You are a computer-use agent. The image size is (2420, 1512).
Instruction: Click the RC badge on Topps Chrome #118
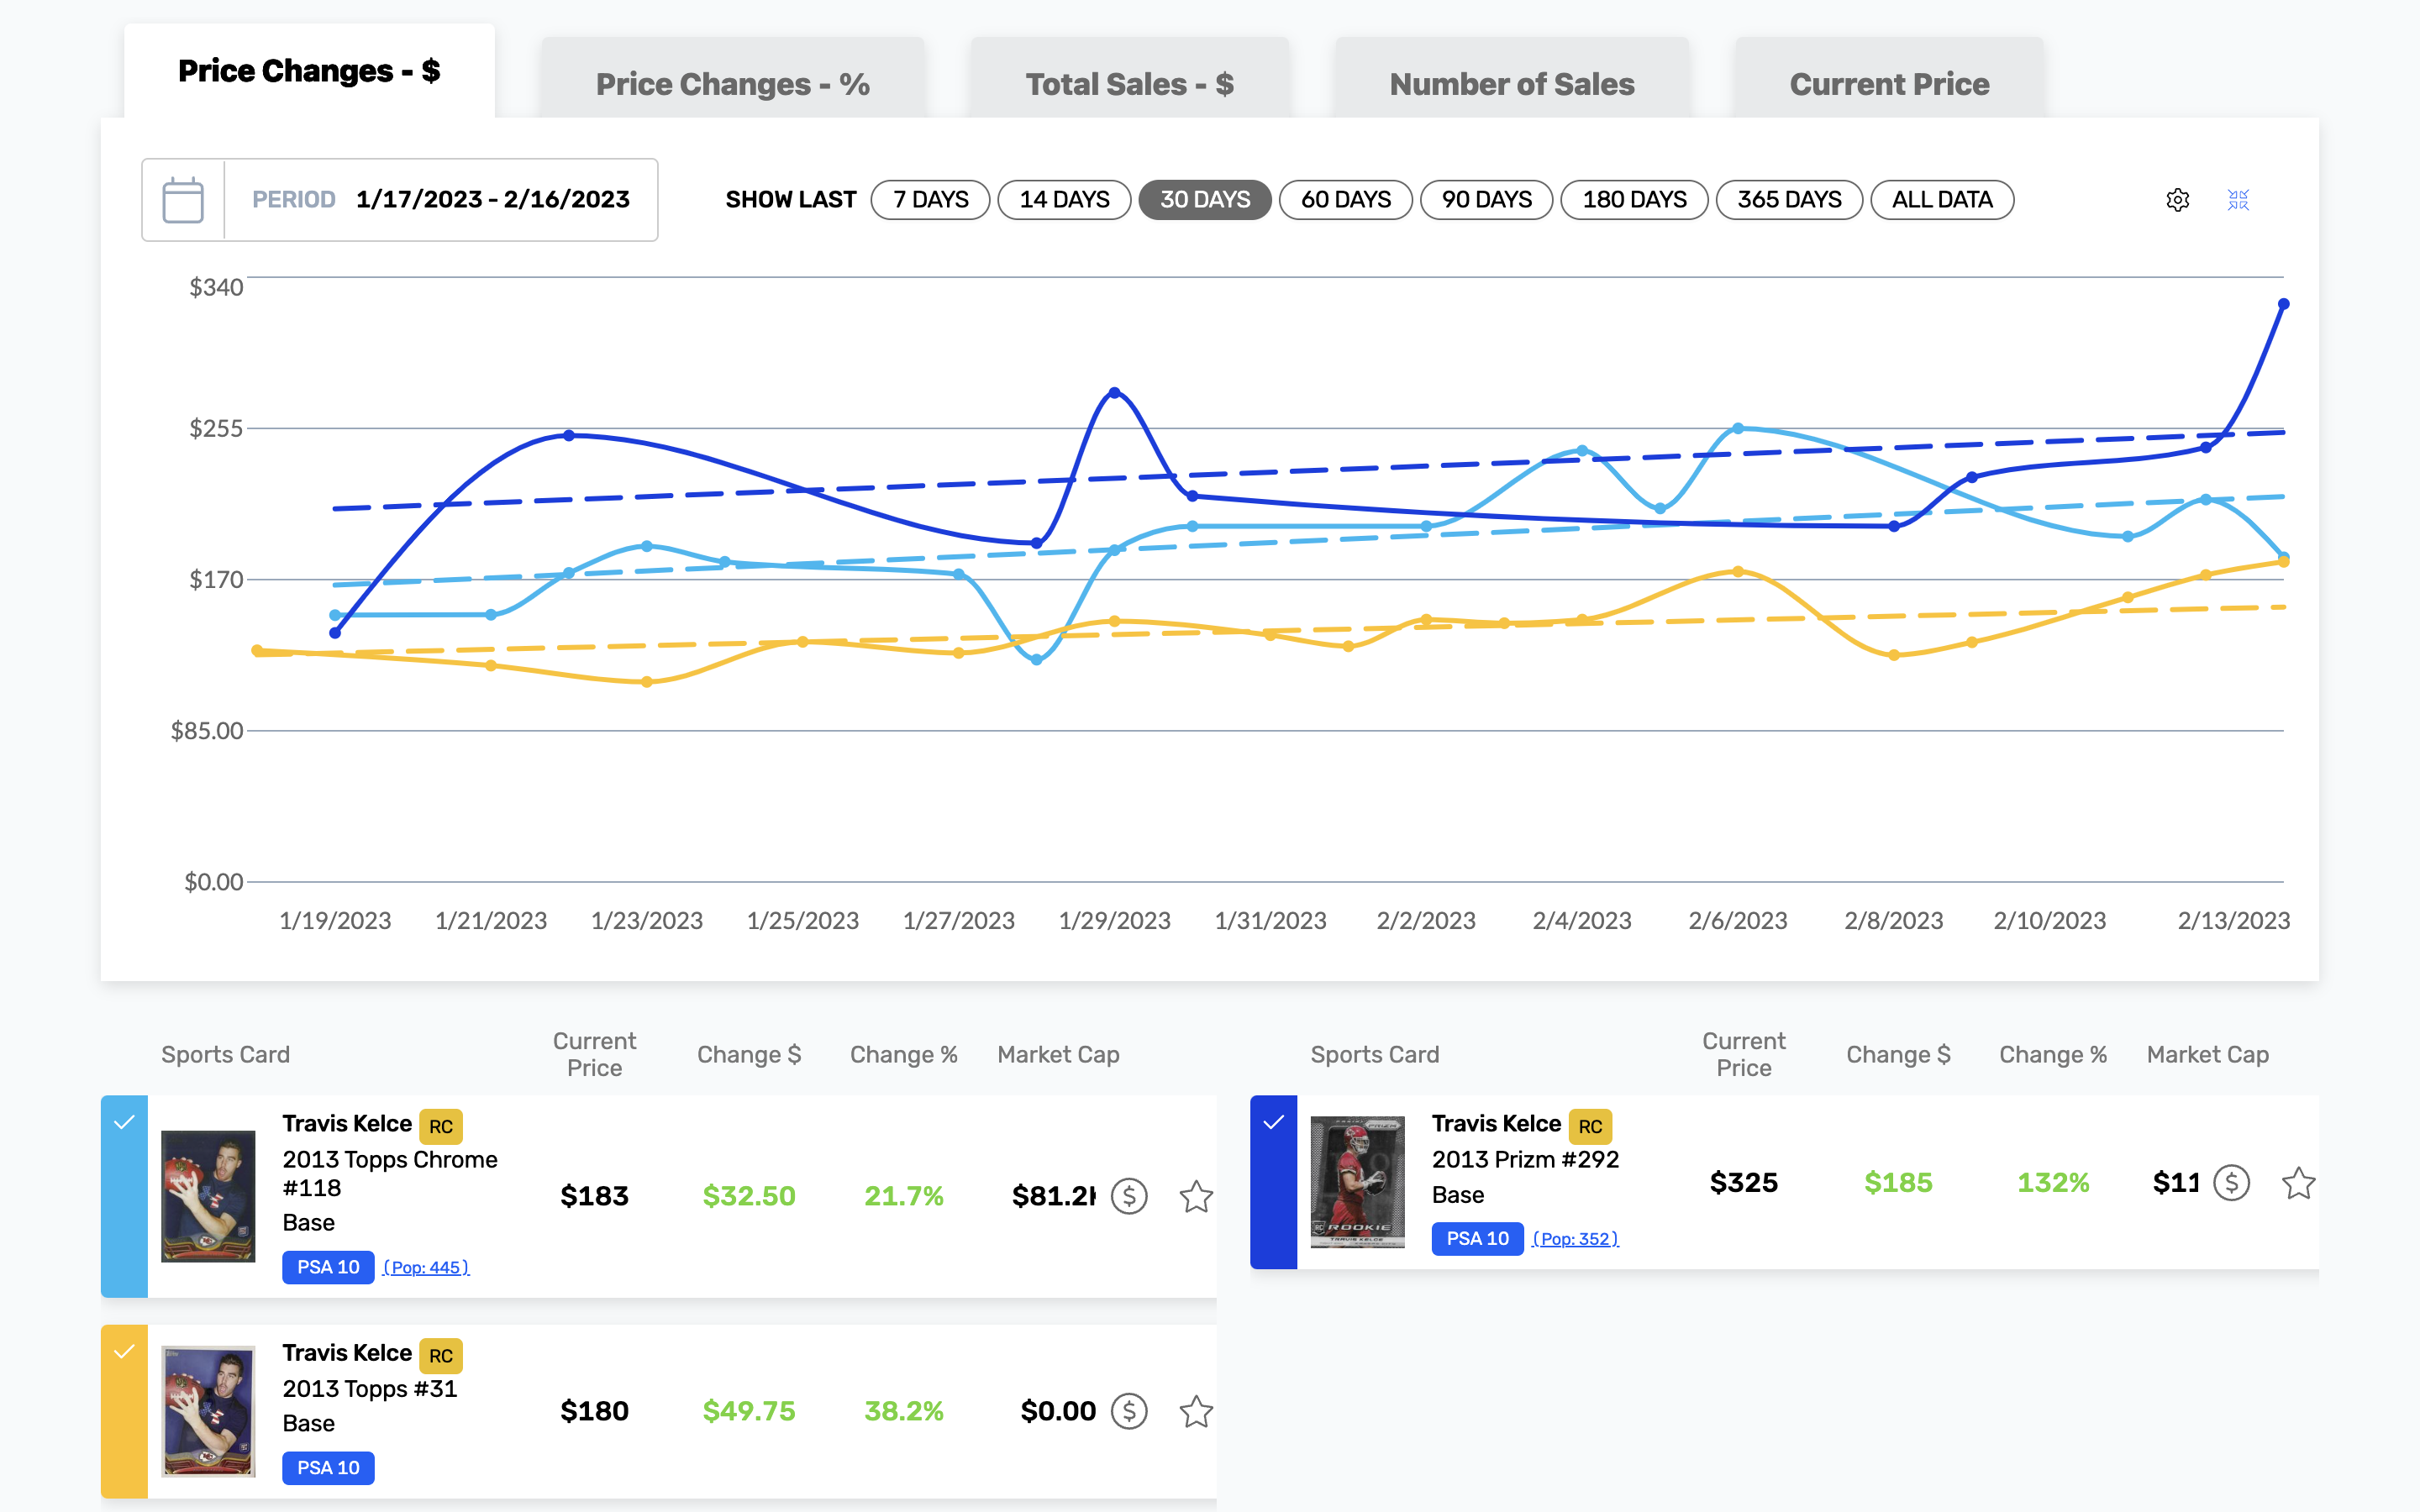[441, 1126]
